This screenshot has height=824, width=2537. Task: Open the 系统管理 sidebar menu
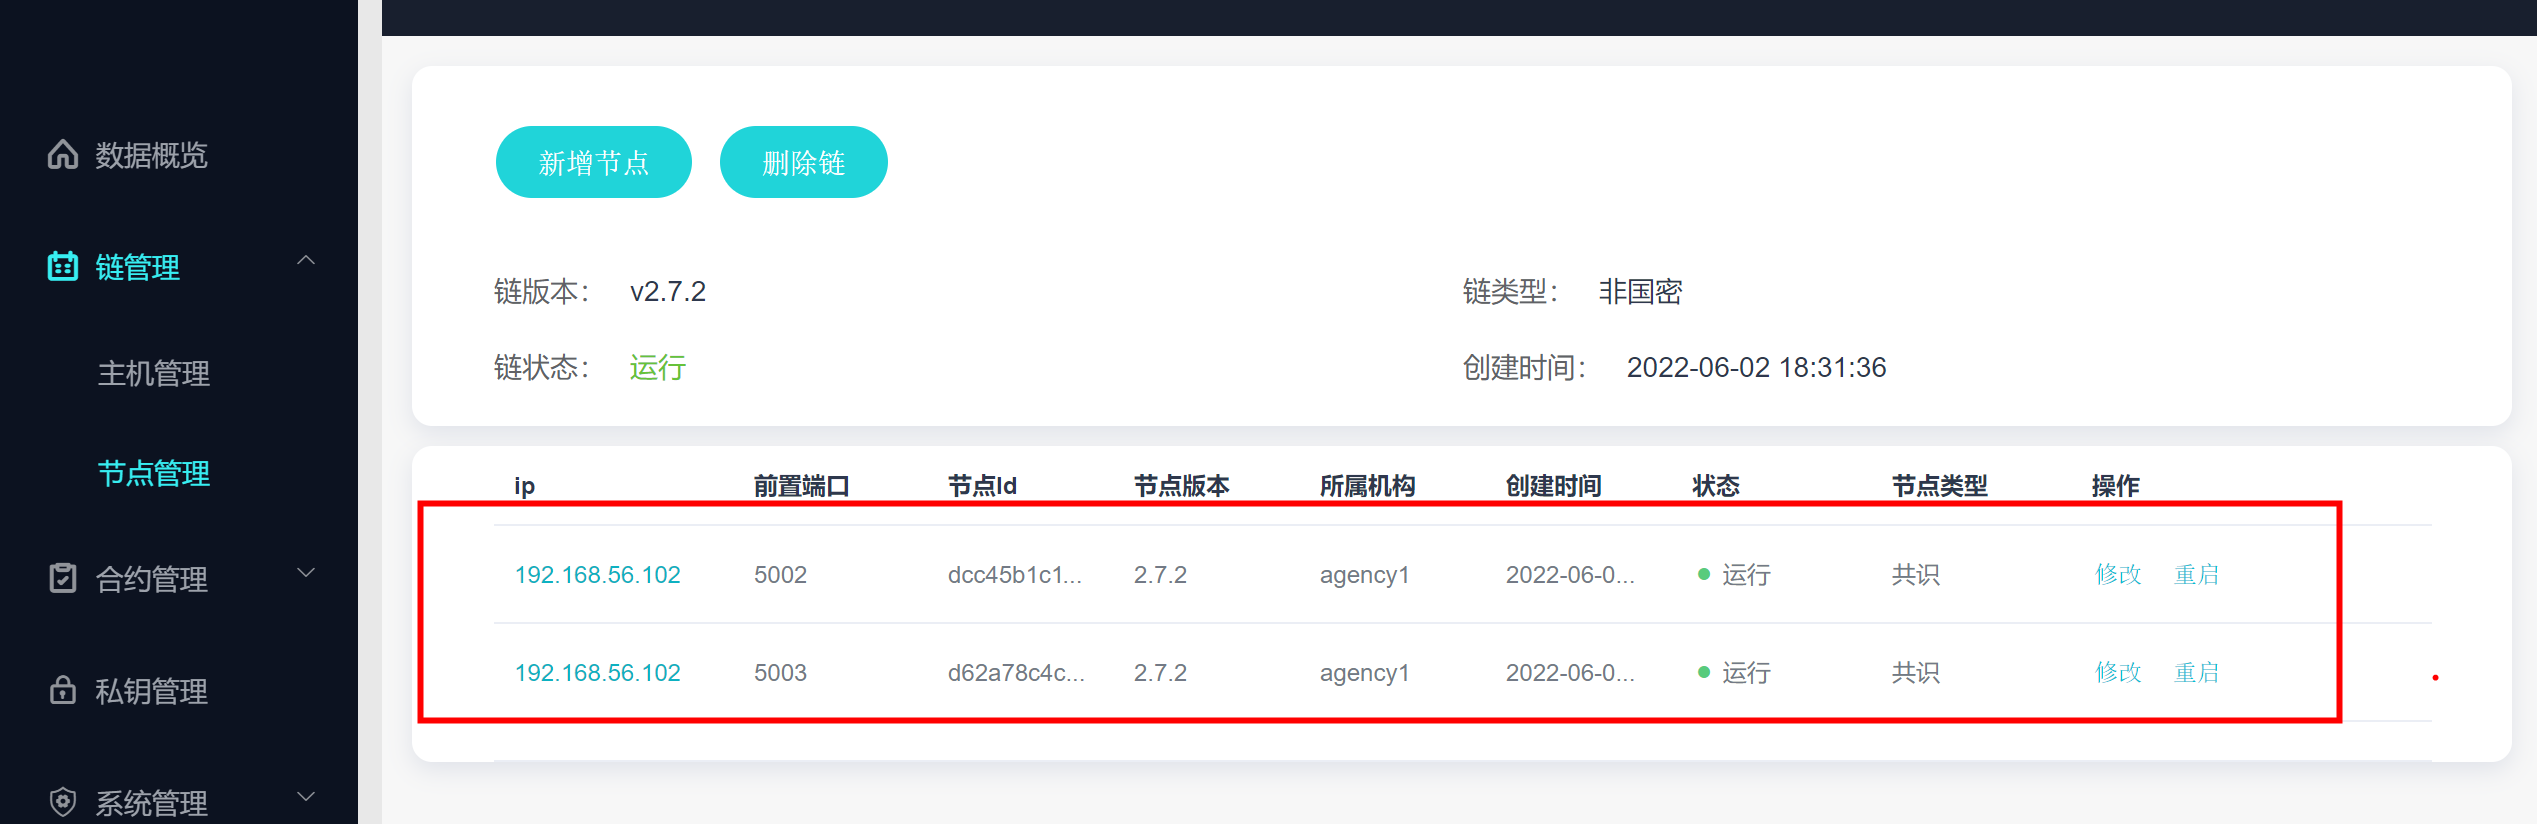pyautogui.click(x=151, y=803)
